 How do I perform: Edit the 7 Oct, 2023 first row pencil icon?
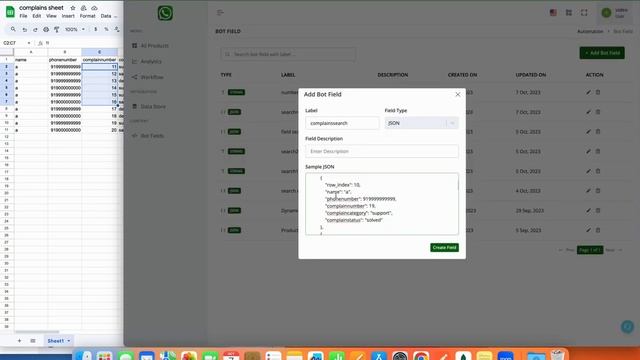[588, 92]
